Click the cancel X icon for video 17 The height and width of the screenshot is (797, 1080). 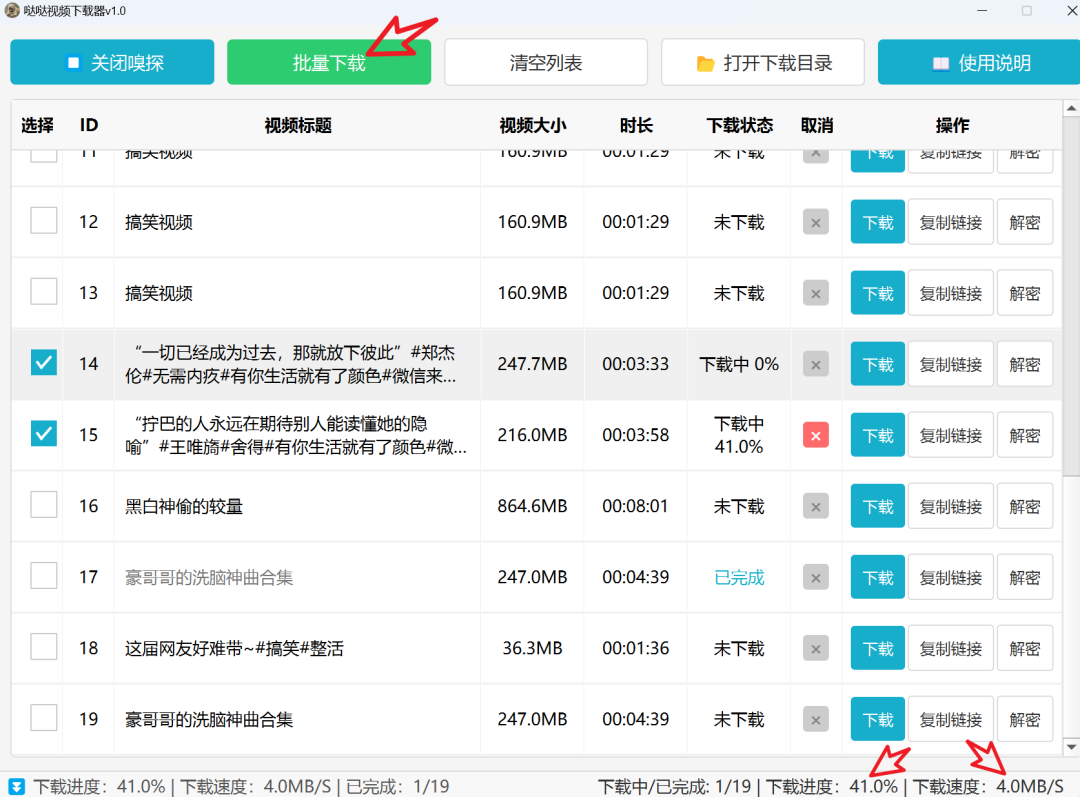point(815,578)
